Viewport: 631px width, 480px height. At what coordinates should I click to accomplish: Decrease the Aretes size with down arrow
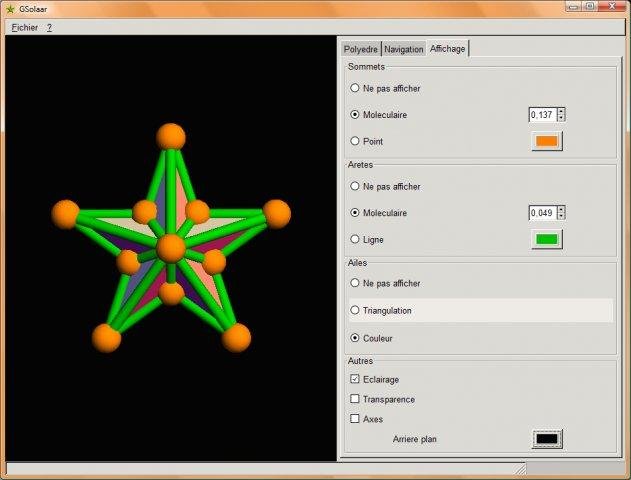point(561,216)
